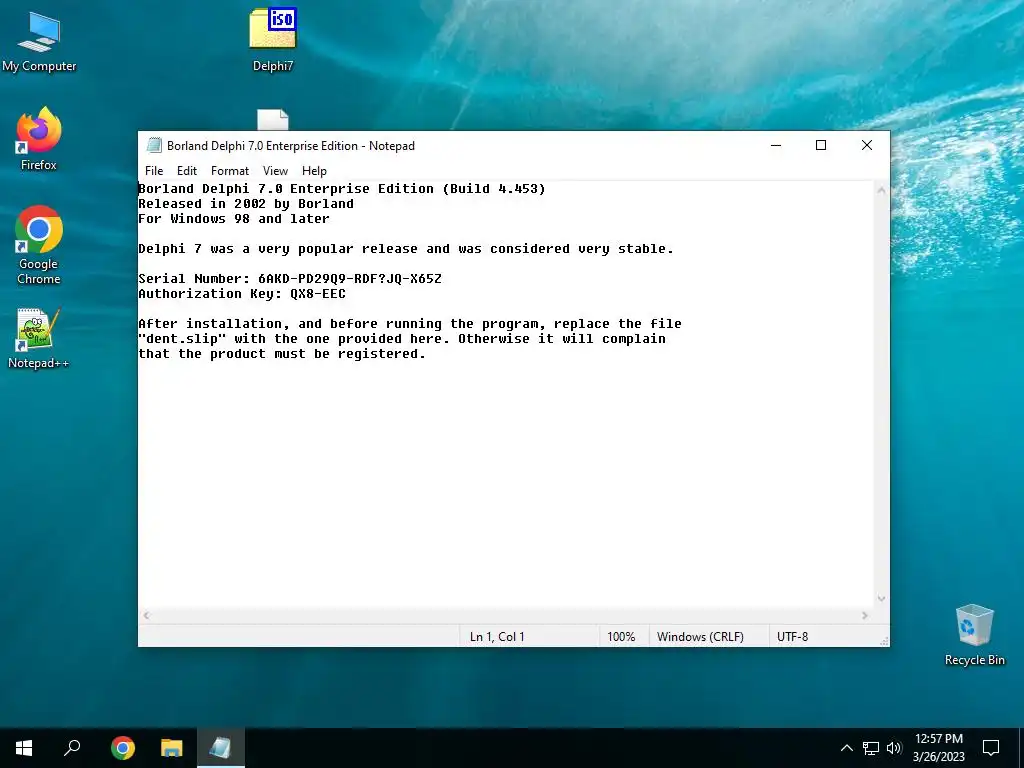Open File Explorer from the taskbar

172,748
